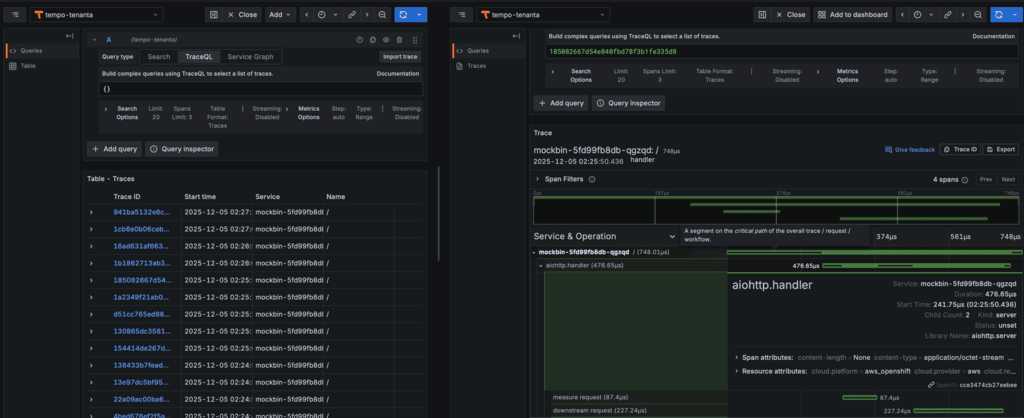Click left pane widen/narrow pane icon
Screen dimensions: 1024x418
tap(213, 14)
